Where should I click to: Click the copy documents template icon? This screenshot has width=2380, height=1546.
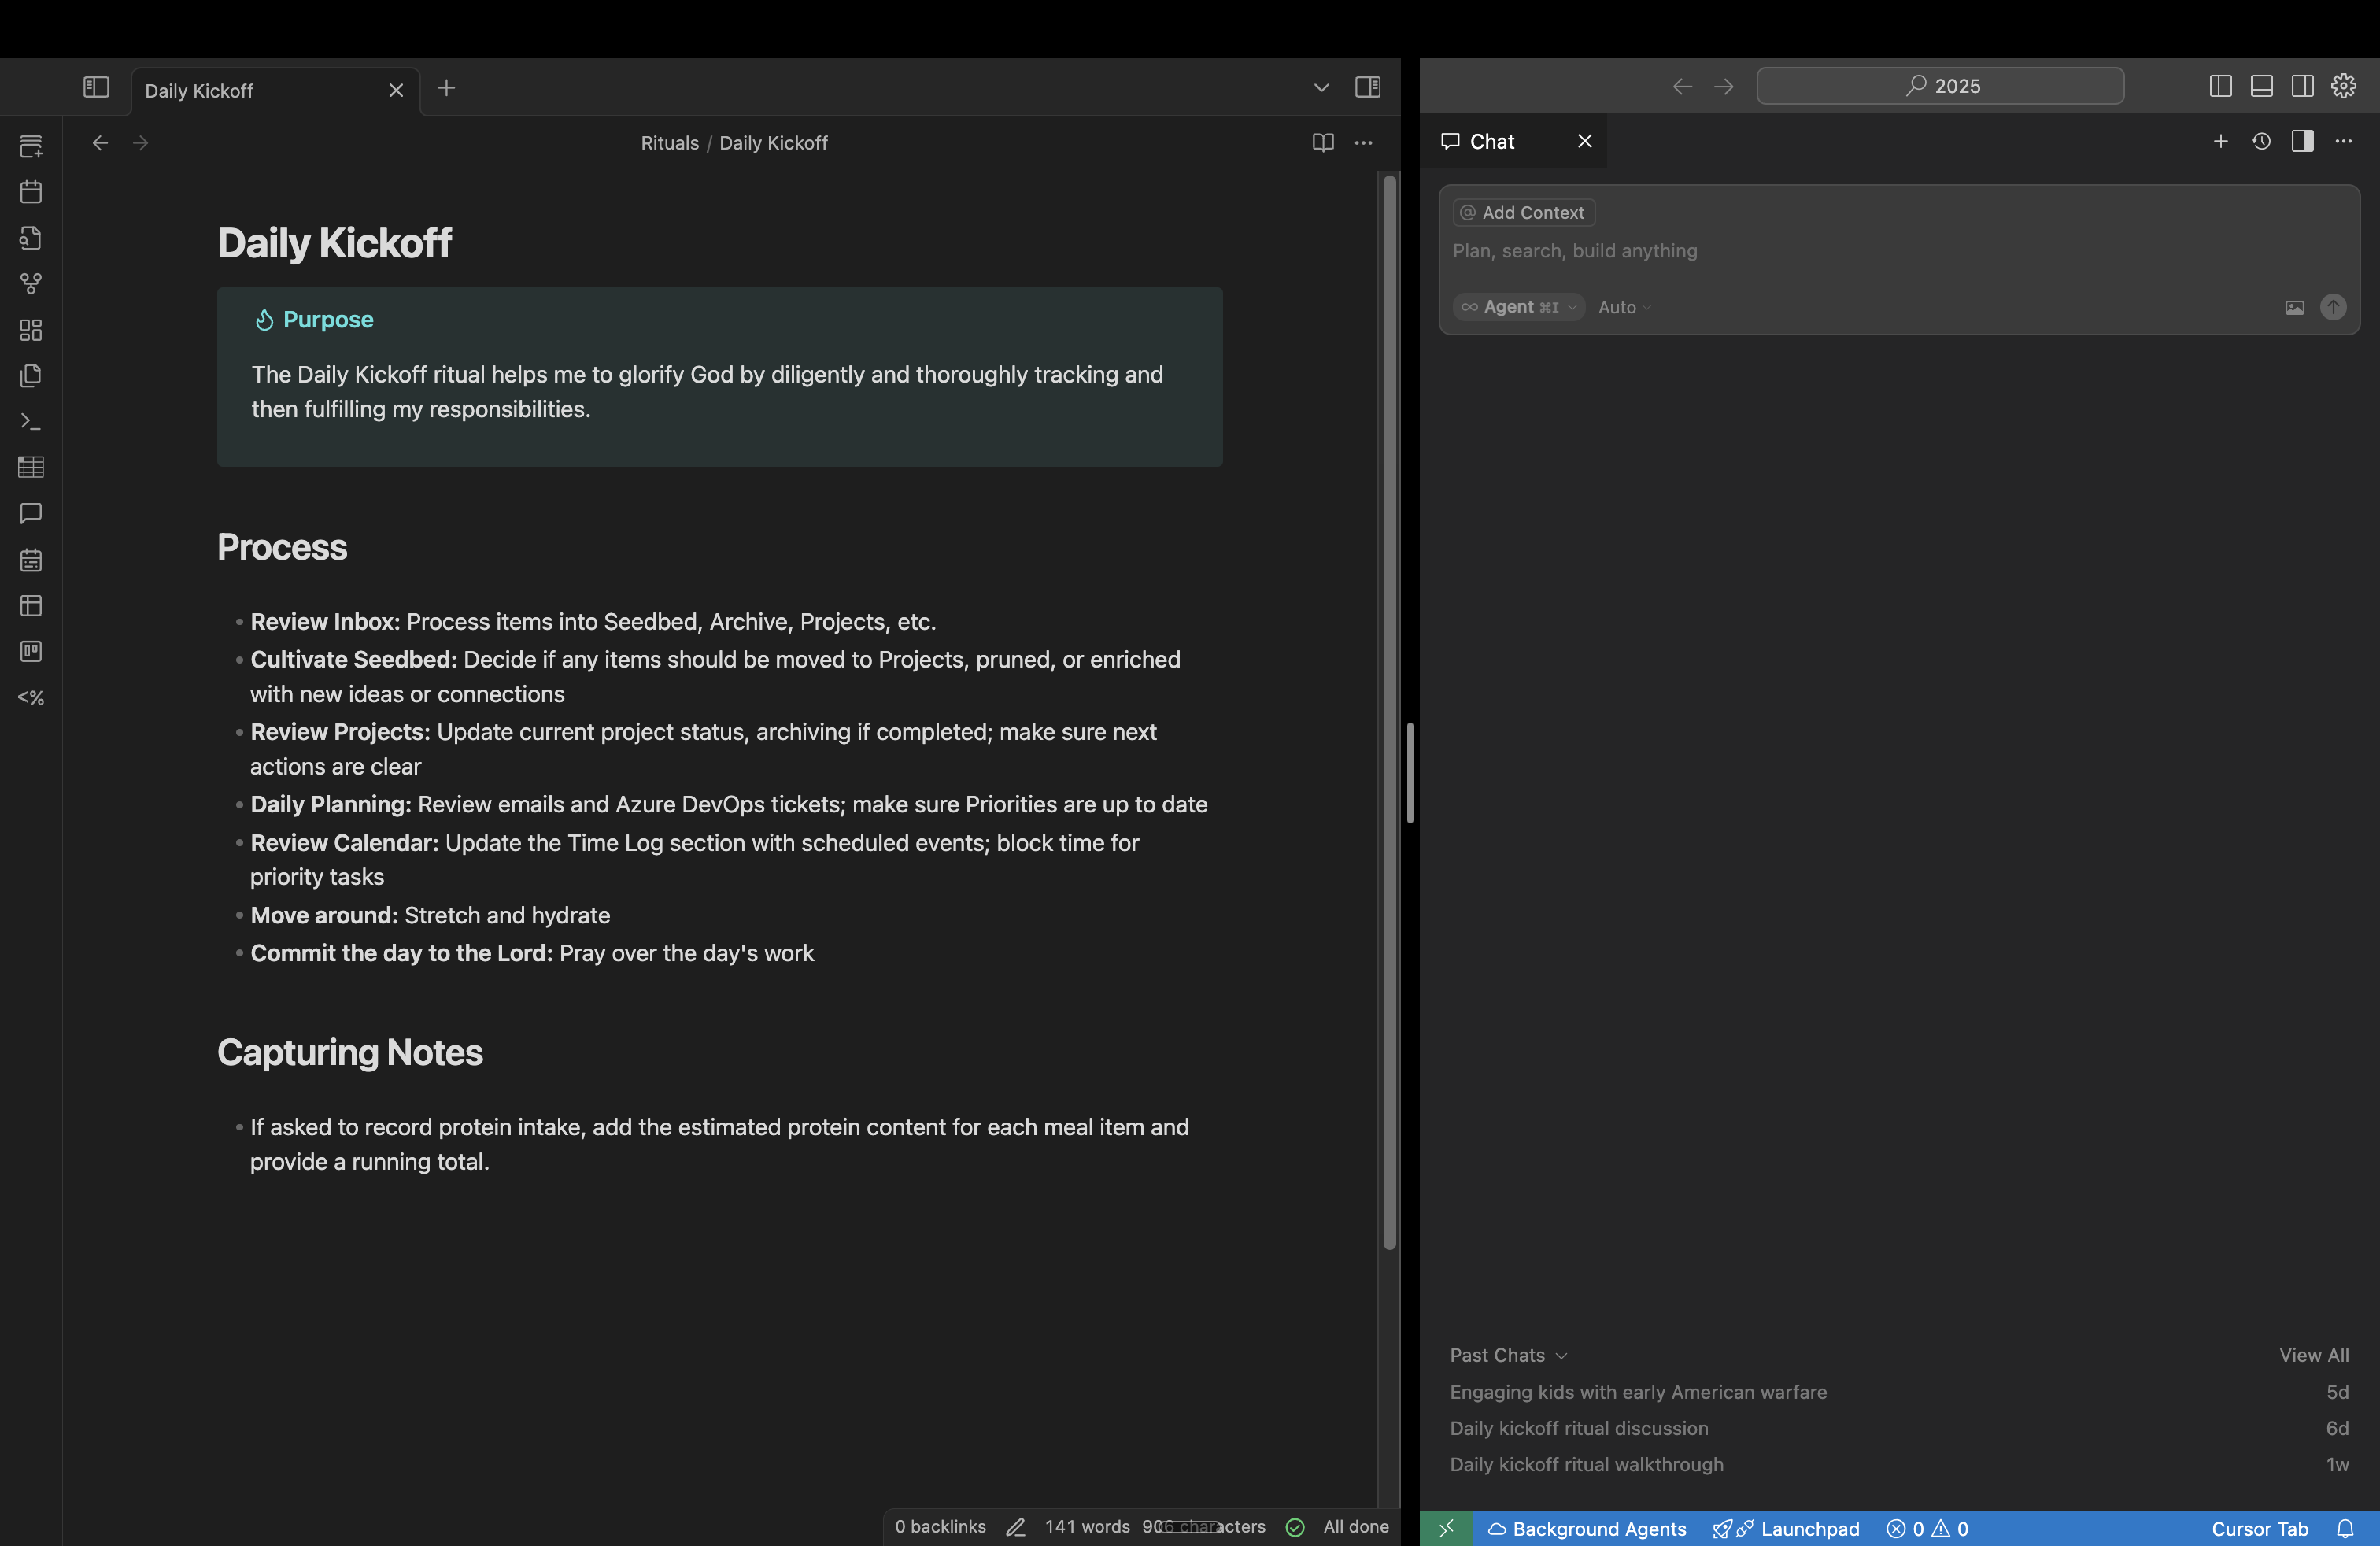coord(31,376)
